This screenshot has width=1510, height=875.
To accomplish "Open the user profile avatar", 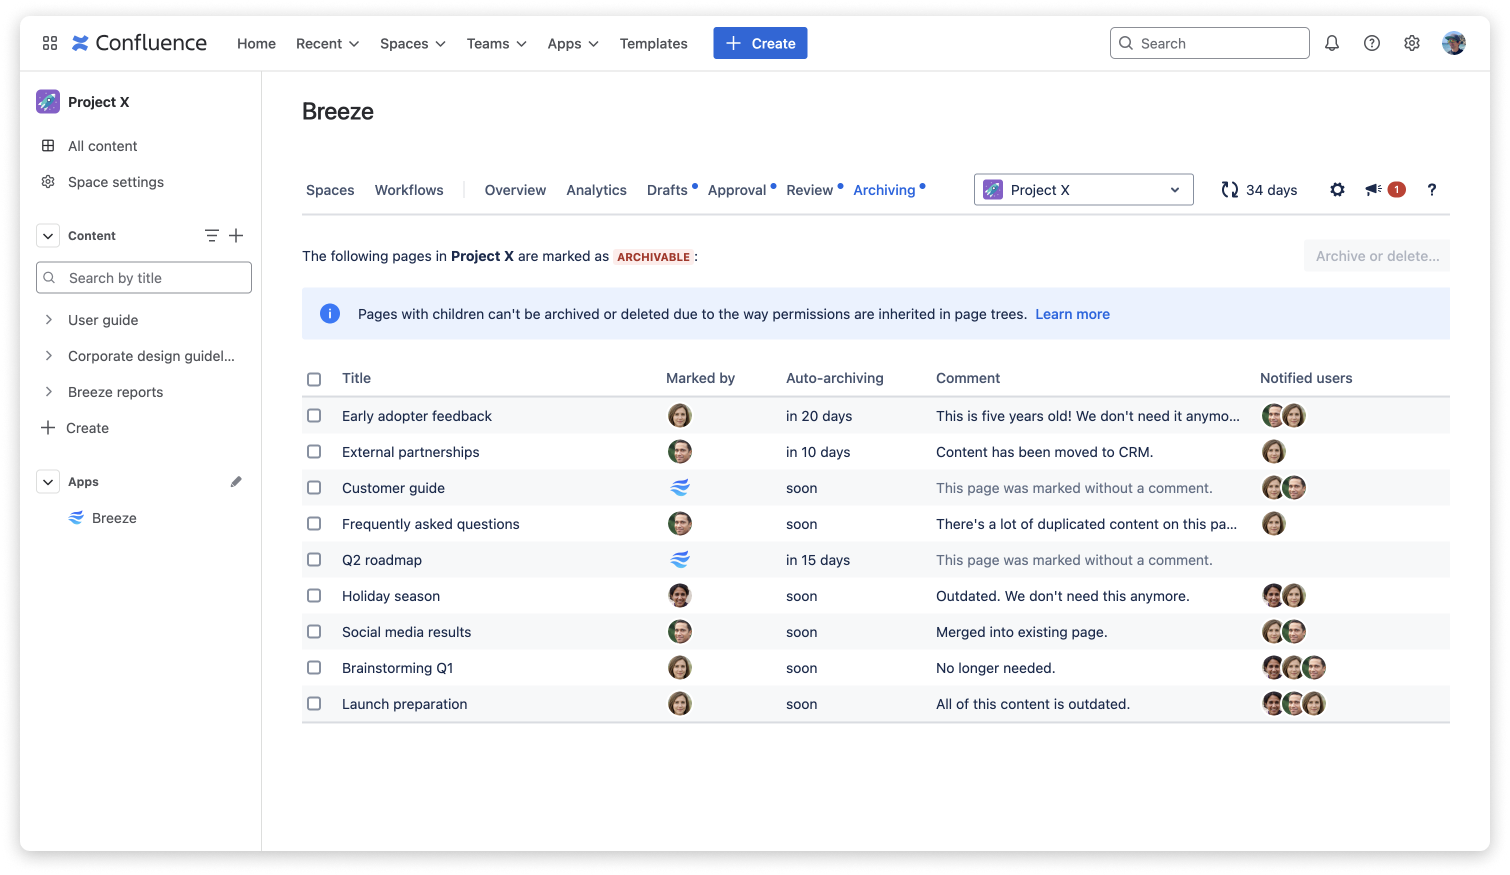I will coord(1454,43).
